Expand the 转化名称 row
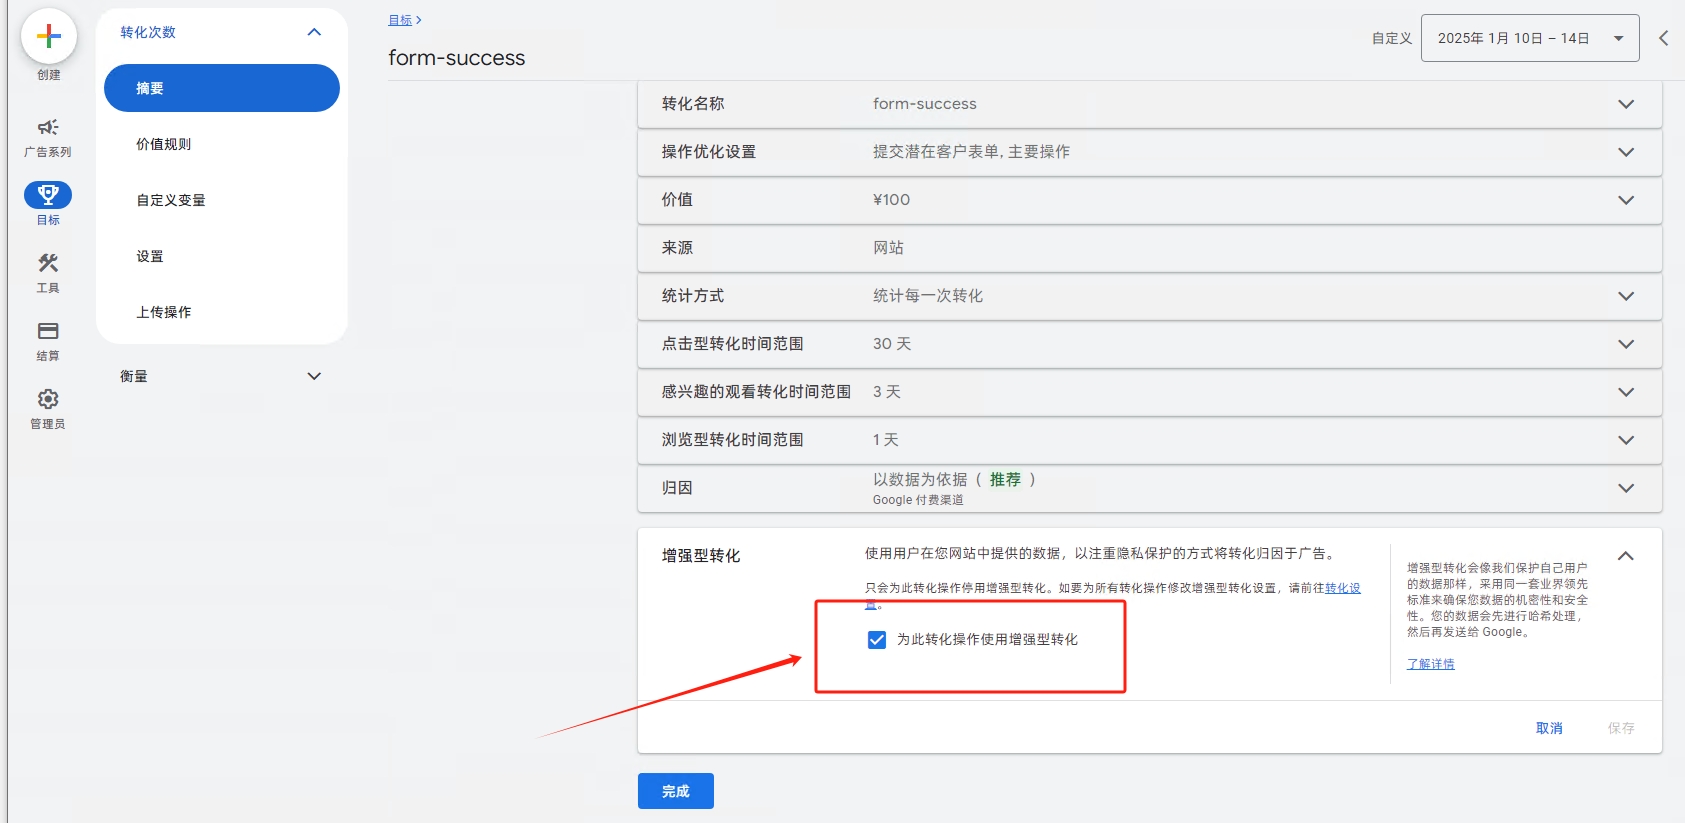 1626,104
